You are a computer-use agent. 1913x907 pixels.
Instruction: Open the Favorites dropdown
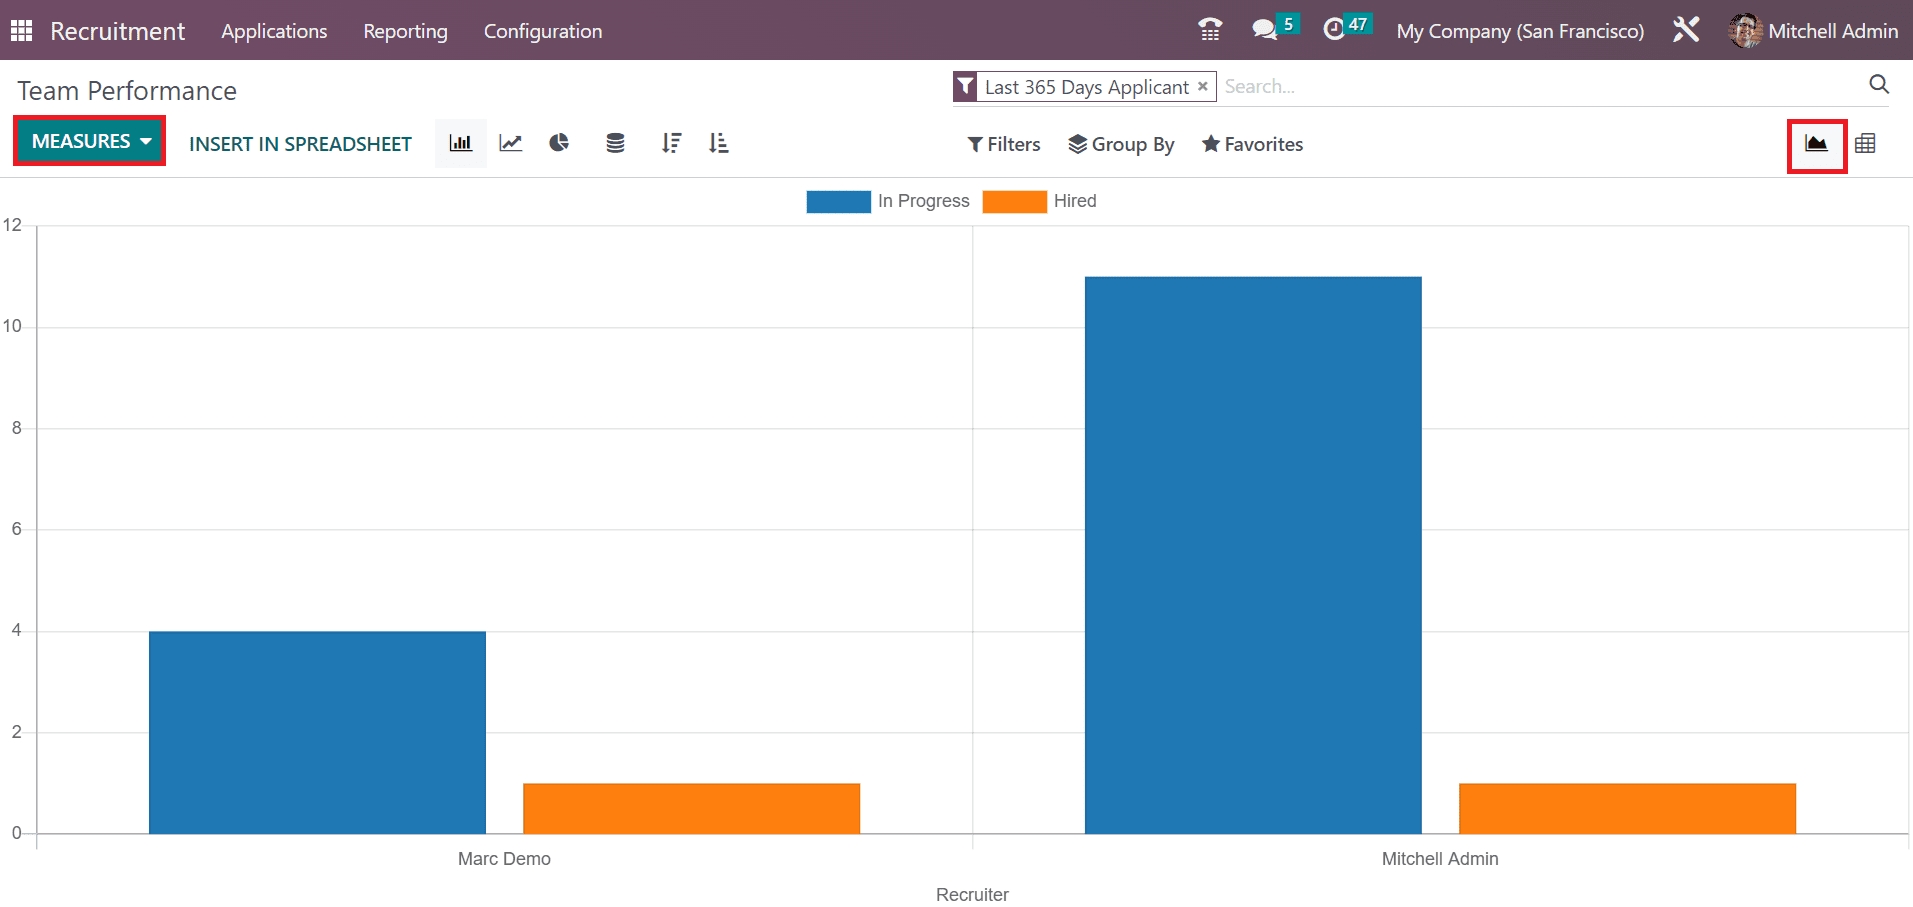coord(1252,144)
